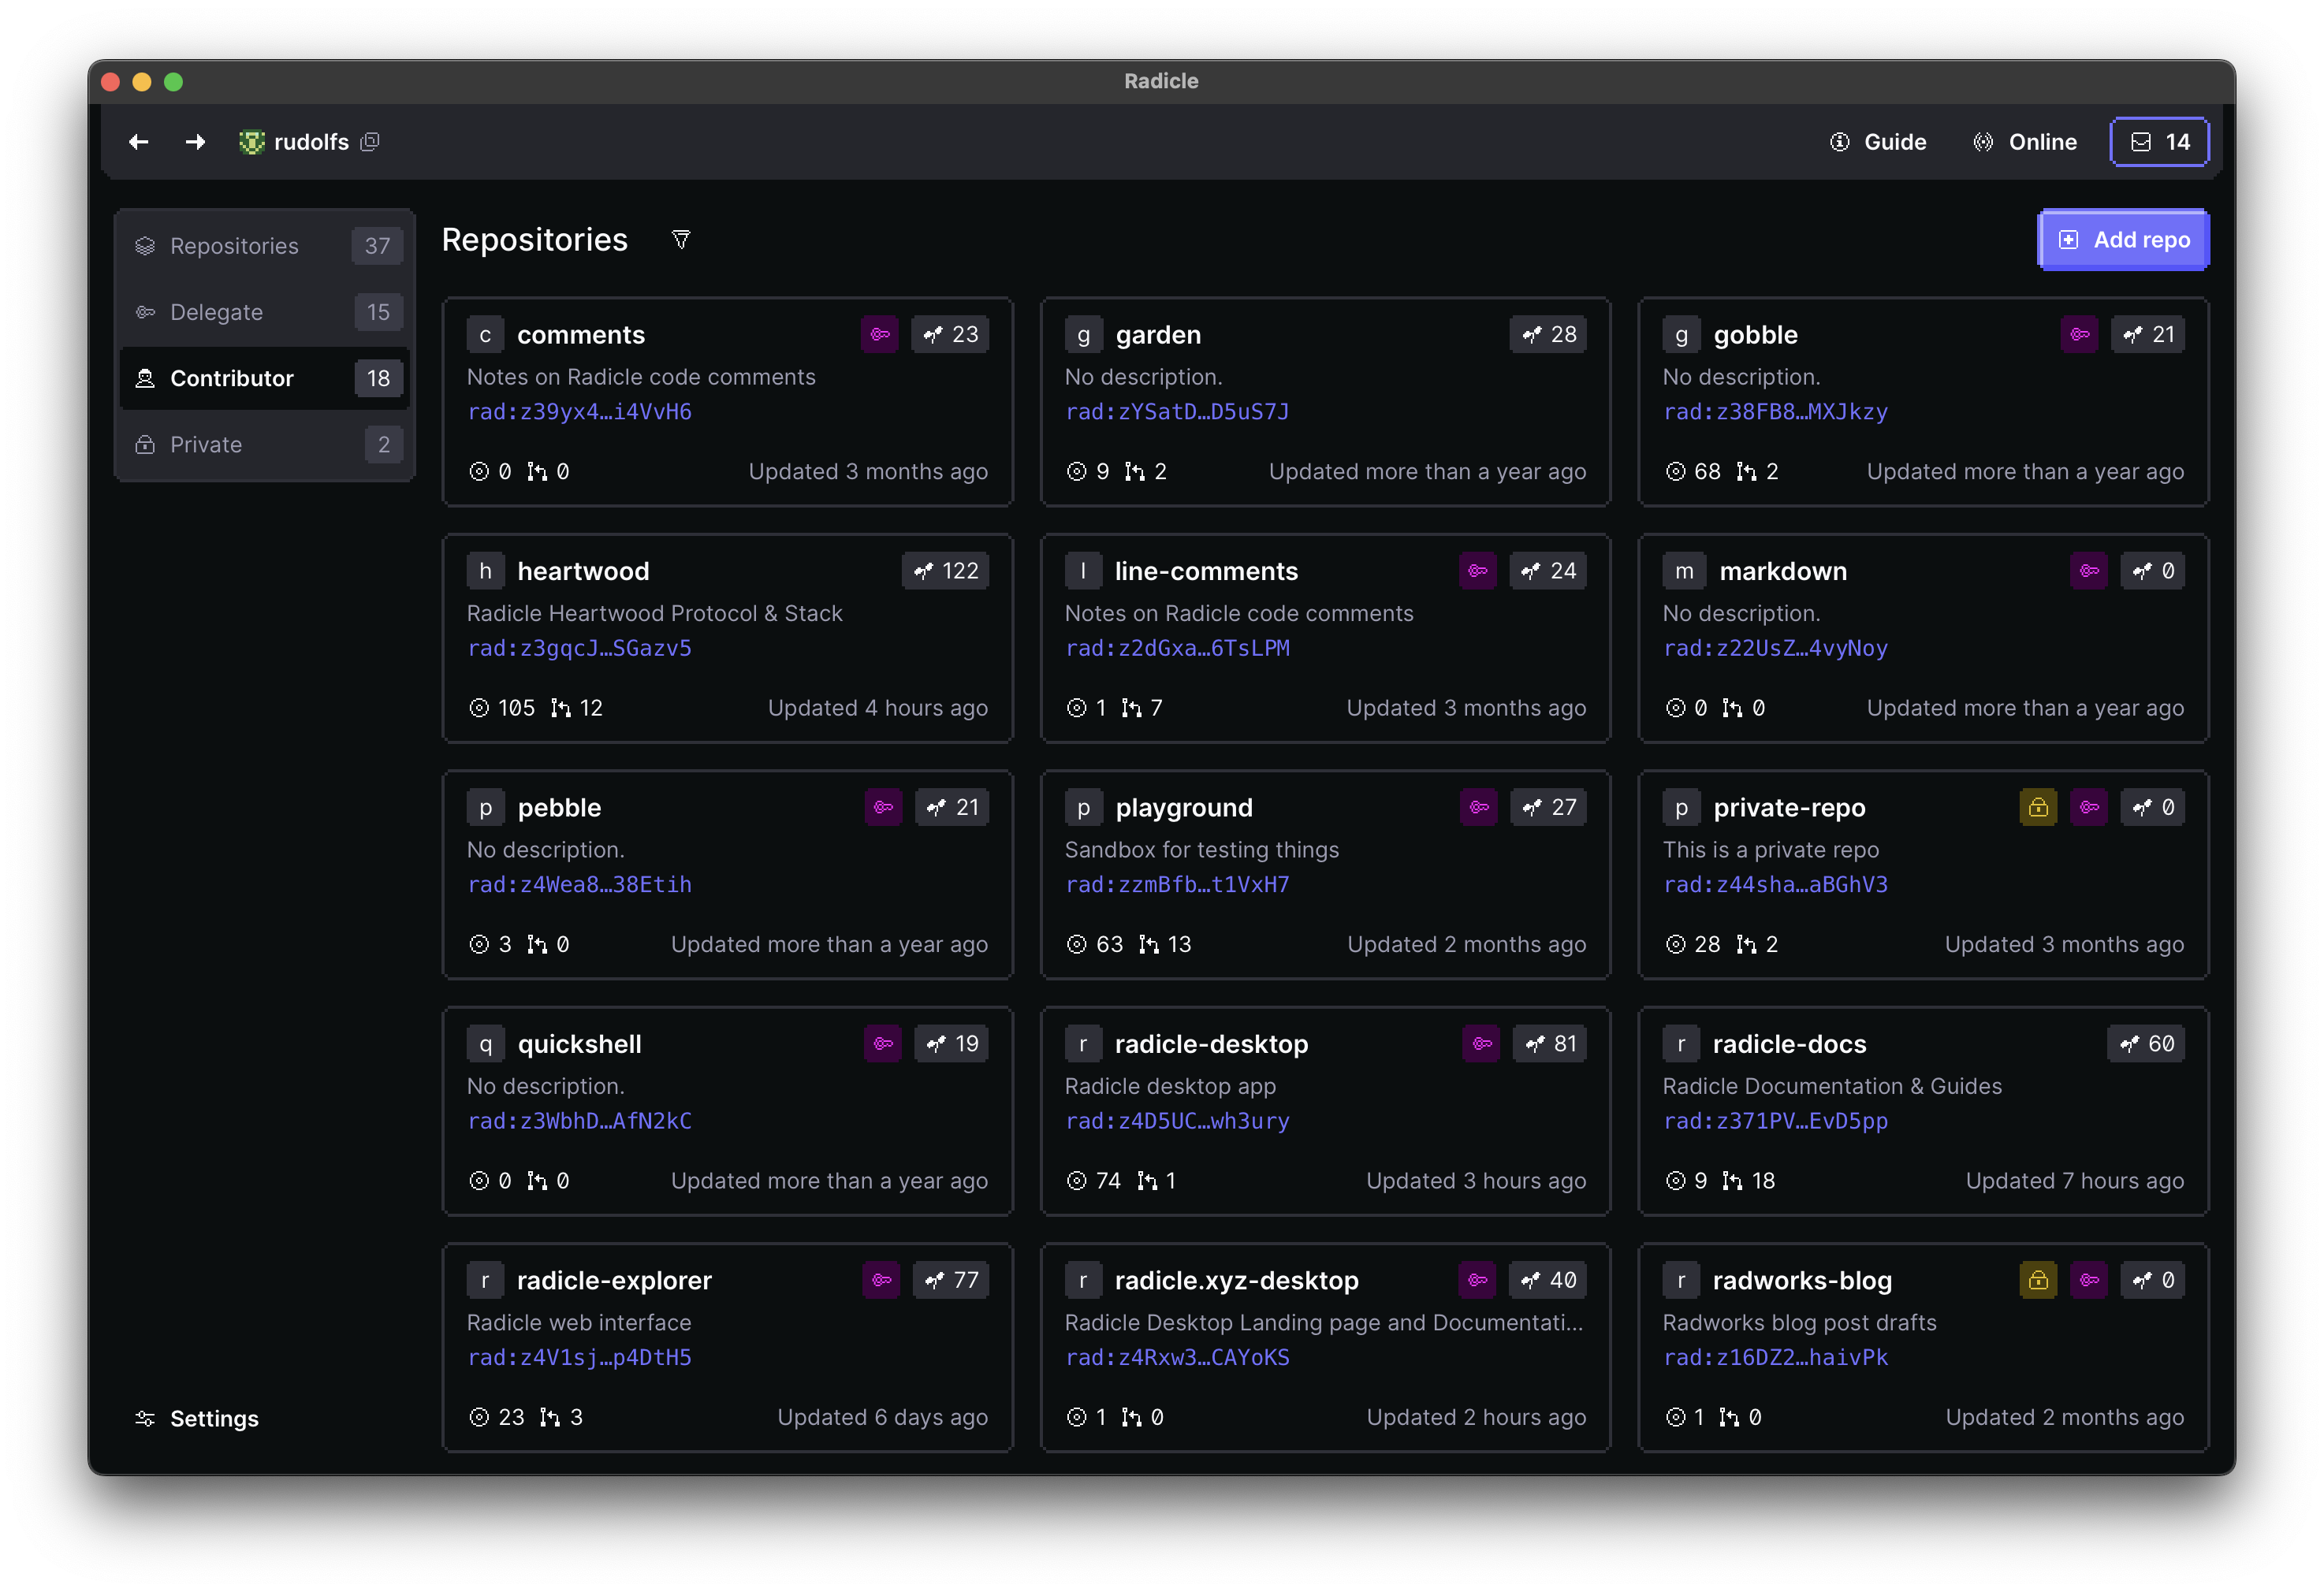The width and height of the screenshot is (2324, 1592).
Task: Click the delegate badge on private-repo card
Action: pyautogui.click(x=2089, y=807)
